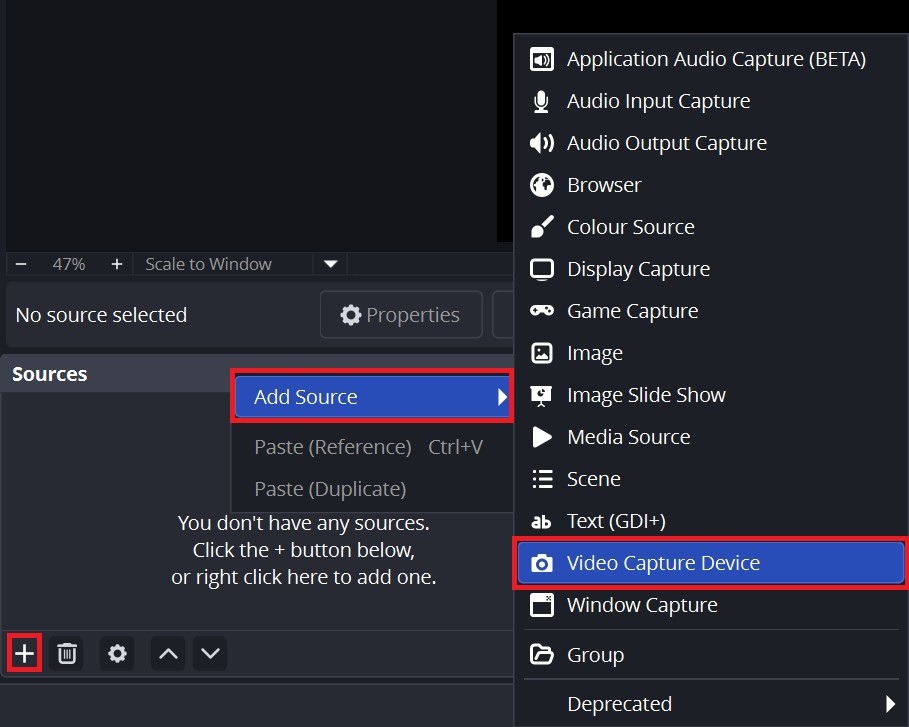Viewport: 909px width, 727px height.
Task: Zoom in preview with the small plus button
Action: point(117,264)
